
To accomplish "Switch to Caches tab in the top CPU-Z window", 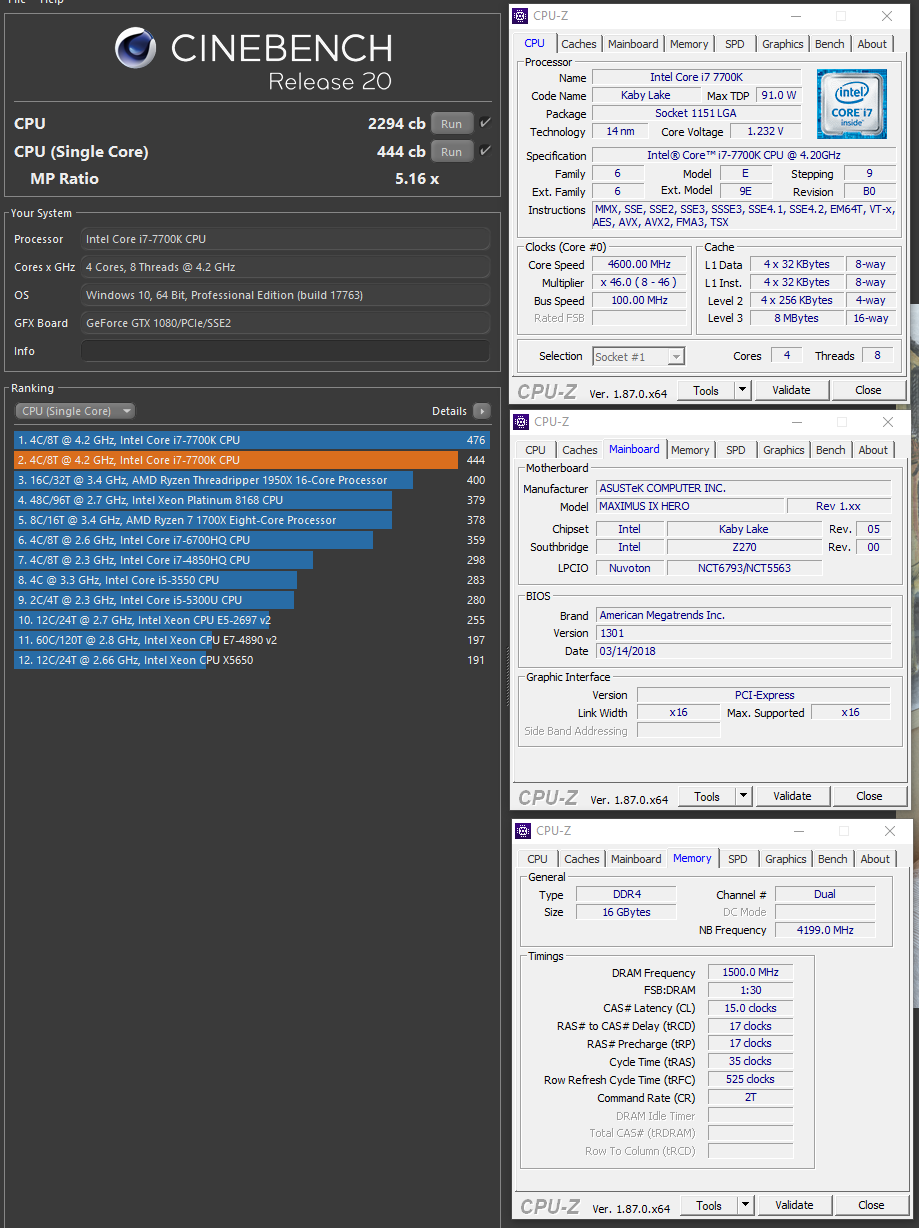I will click(579, 44).
